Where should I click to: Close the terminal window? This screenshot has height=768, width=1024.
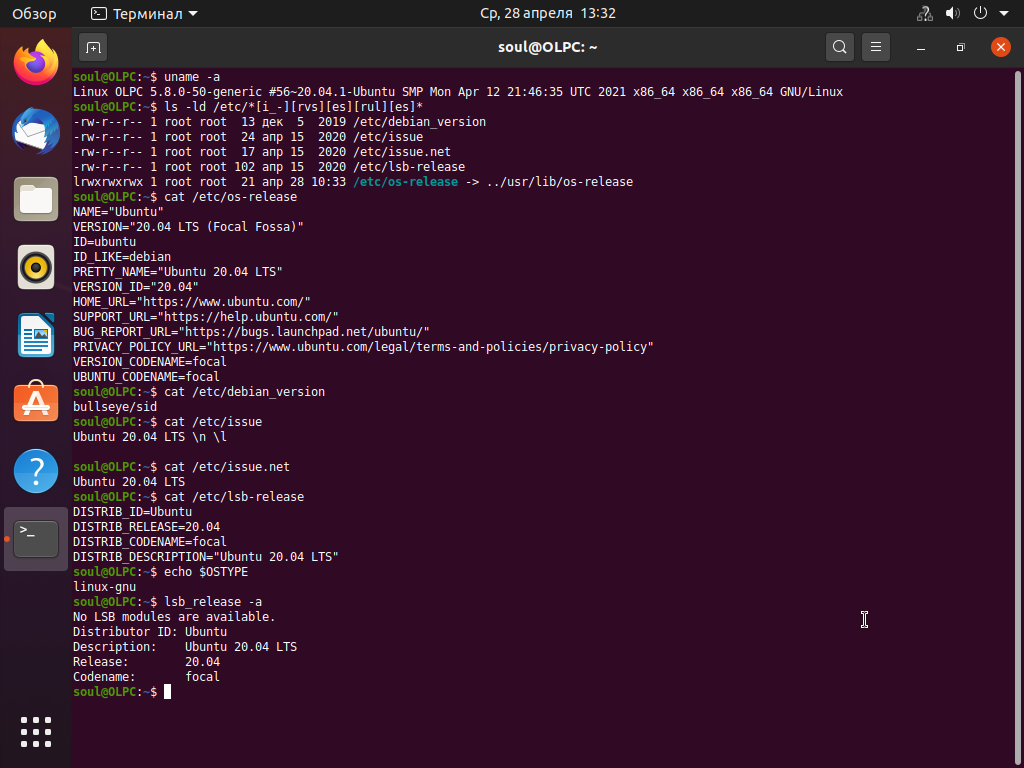click(x=1000, y=47)
